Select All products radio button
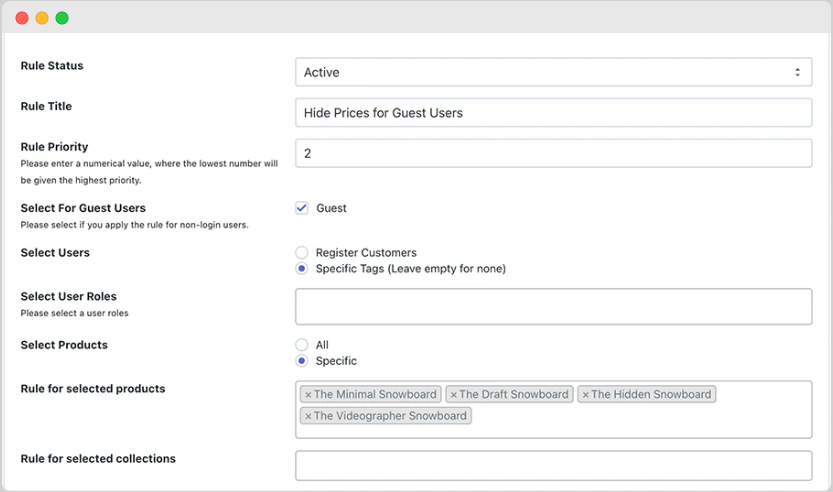Screen dimensions: 833x492 coord(302,345)
